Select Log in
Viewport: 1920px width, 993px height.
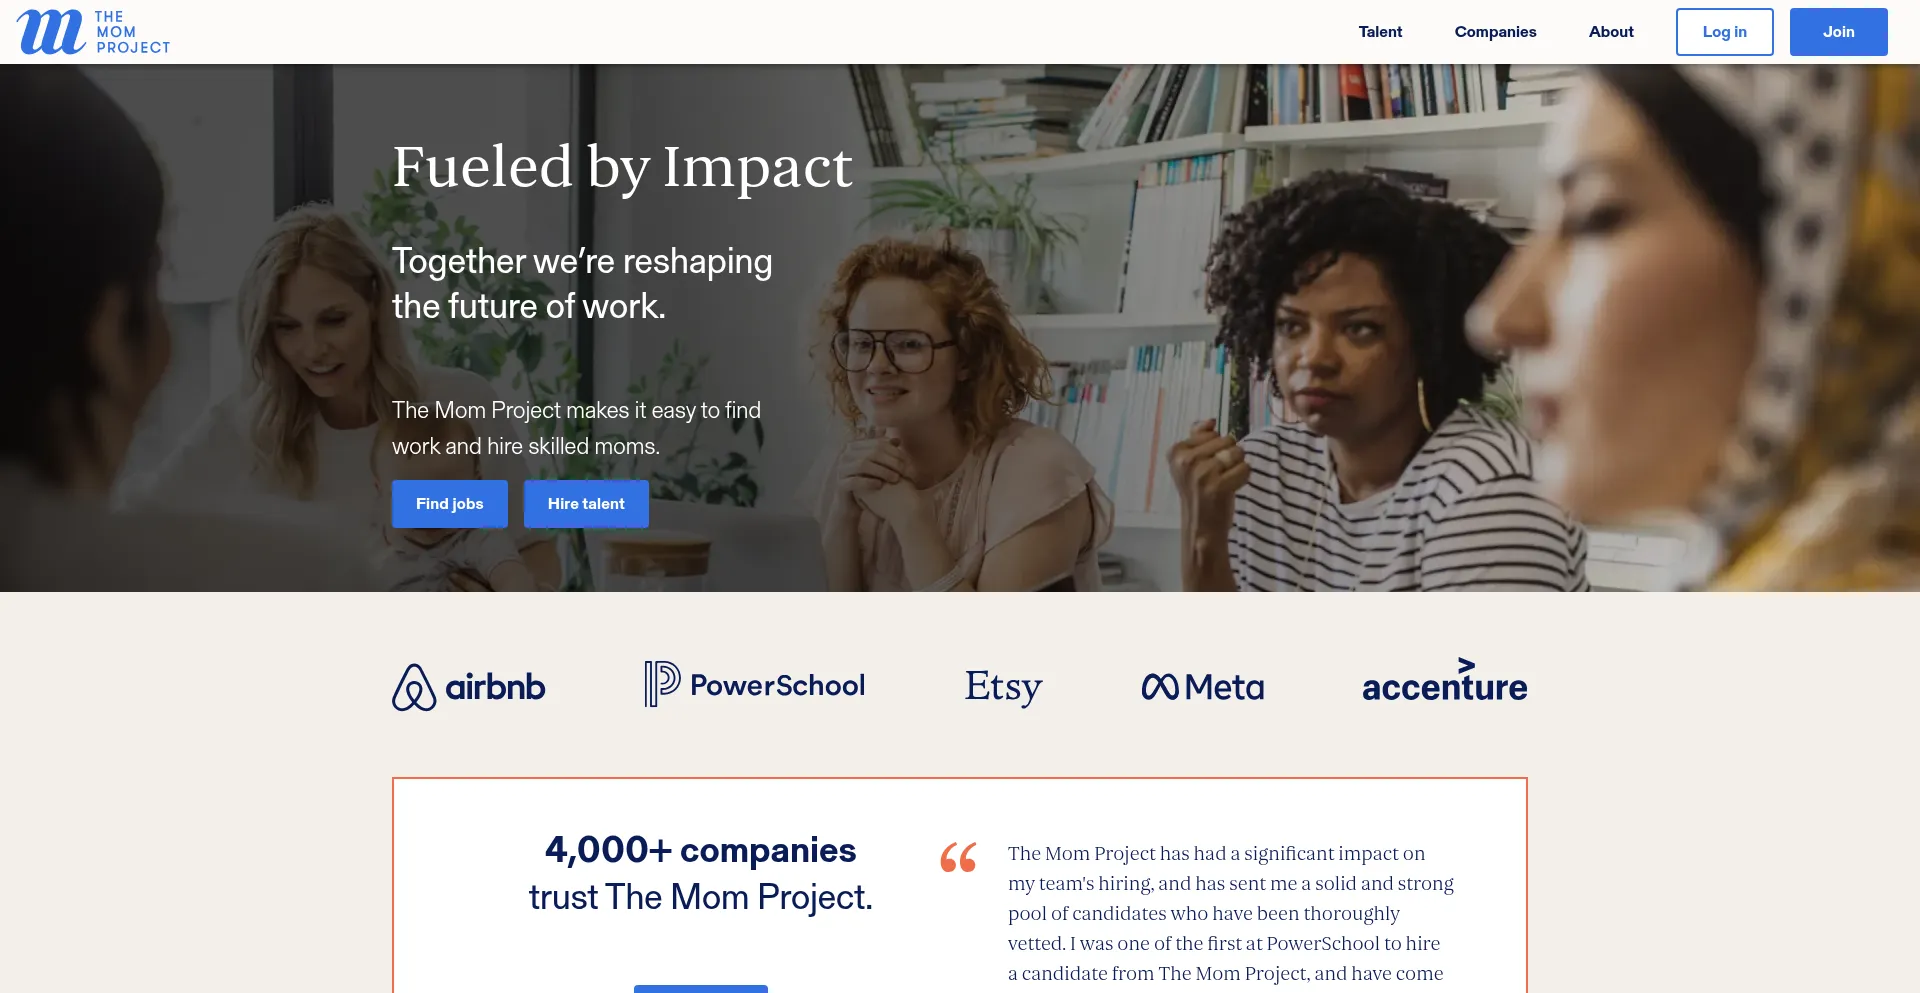(1724, 31)
